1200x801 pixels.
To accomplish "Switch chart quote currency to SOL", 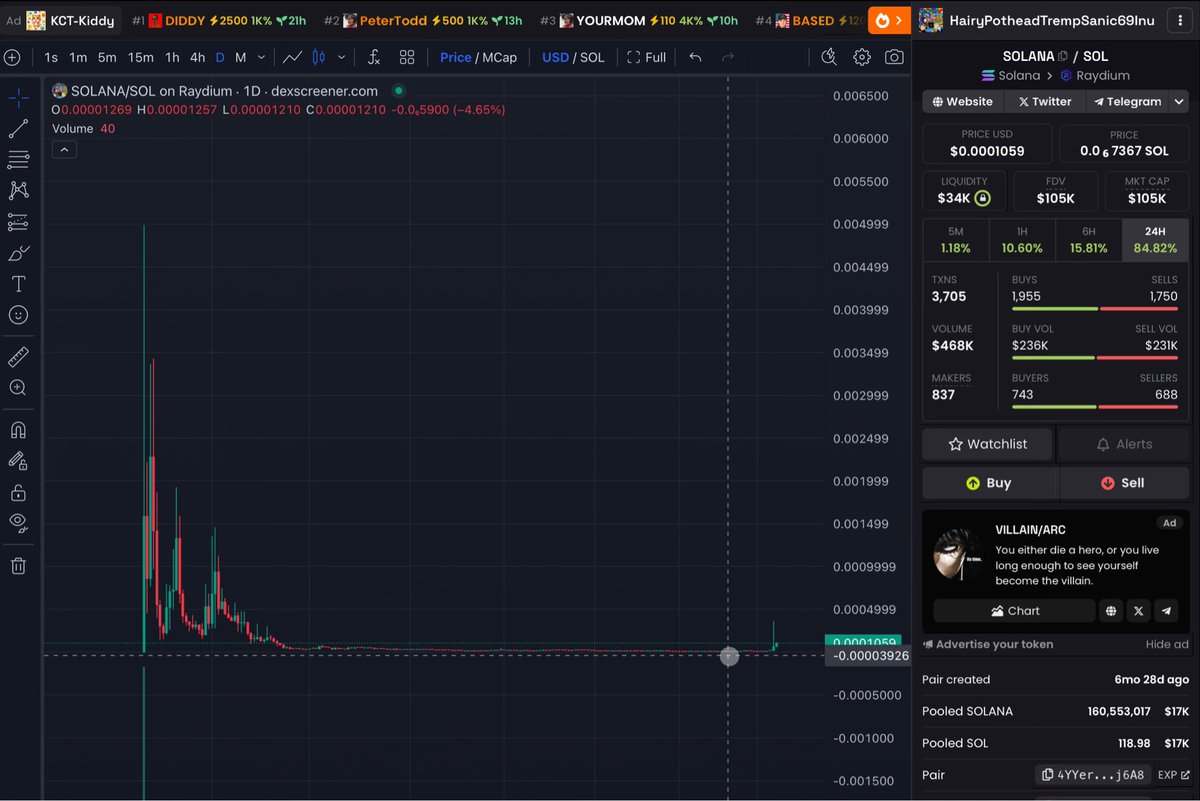I will click(x=592, y=57).
